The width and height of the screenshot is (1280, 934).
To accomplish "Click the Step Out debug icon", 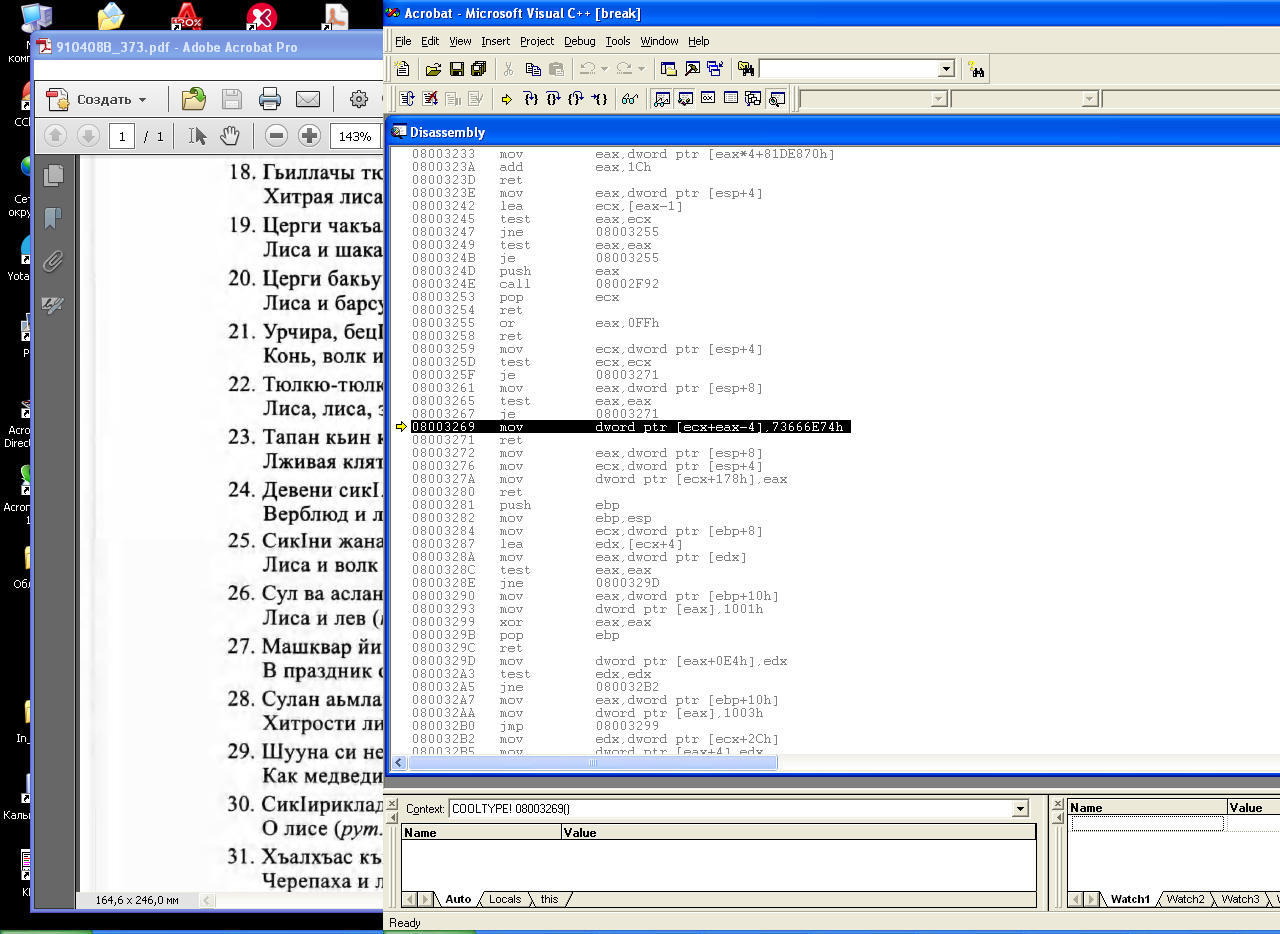I will coord(576,99).
